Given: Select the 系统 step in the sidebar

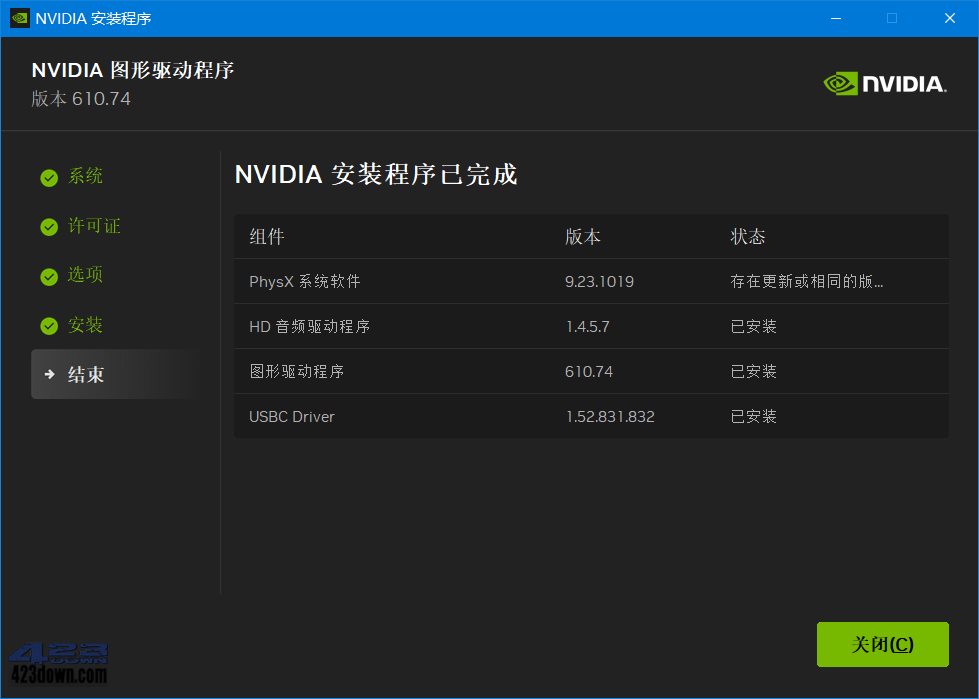Looking at the screenshot, I should coord(85,176).
